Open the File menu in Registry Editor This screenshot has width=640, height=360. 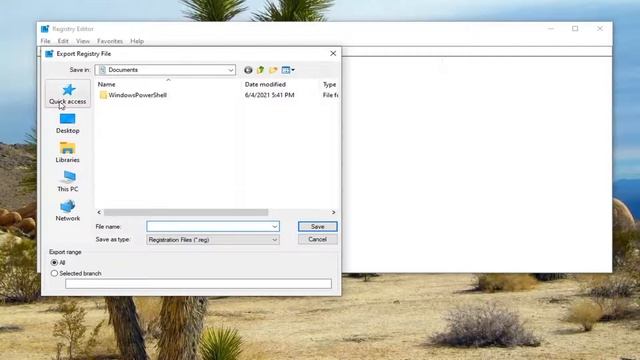[x=45, y=41]
